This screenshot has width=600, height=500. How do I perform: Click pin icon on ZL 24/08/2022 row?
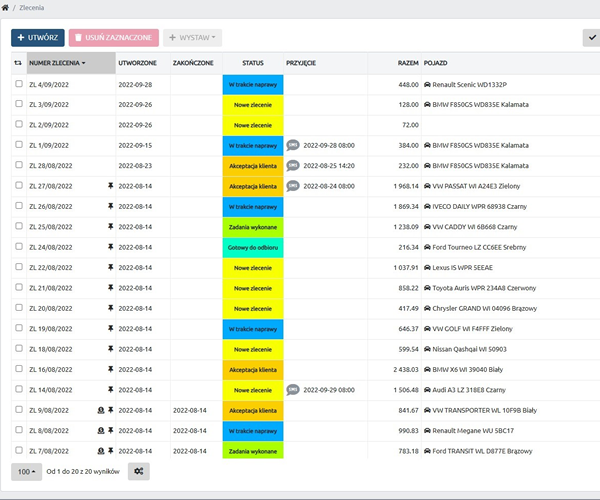click(111, 247)
